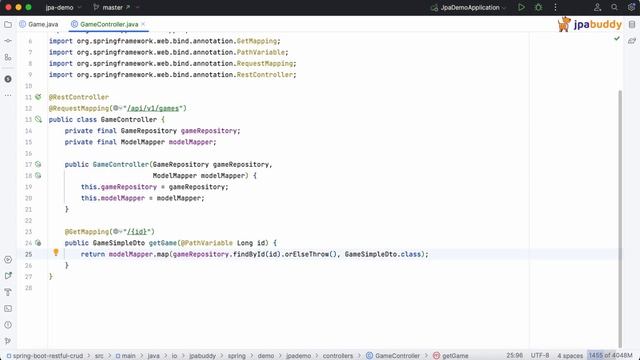This screenshot has width=640, height=360.
Task: Click GameSimpleDto.class in the return statement
Action: pos(382,254)
